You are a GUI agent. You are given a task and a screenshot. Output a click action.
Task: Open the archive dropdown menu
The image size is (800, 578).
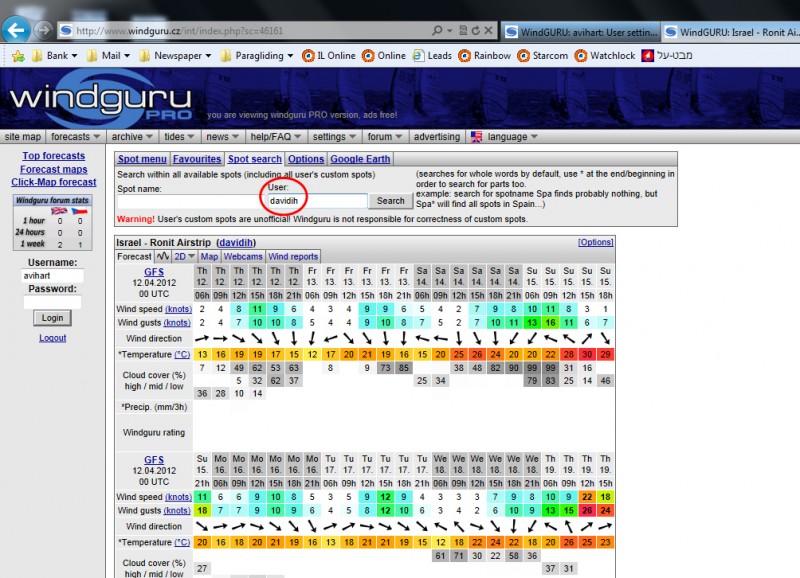[x=132, y=137]
